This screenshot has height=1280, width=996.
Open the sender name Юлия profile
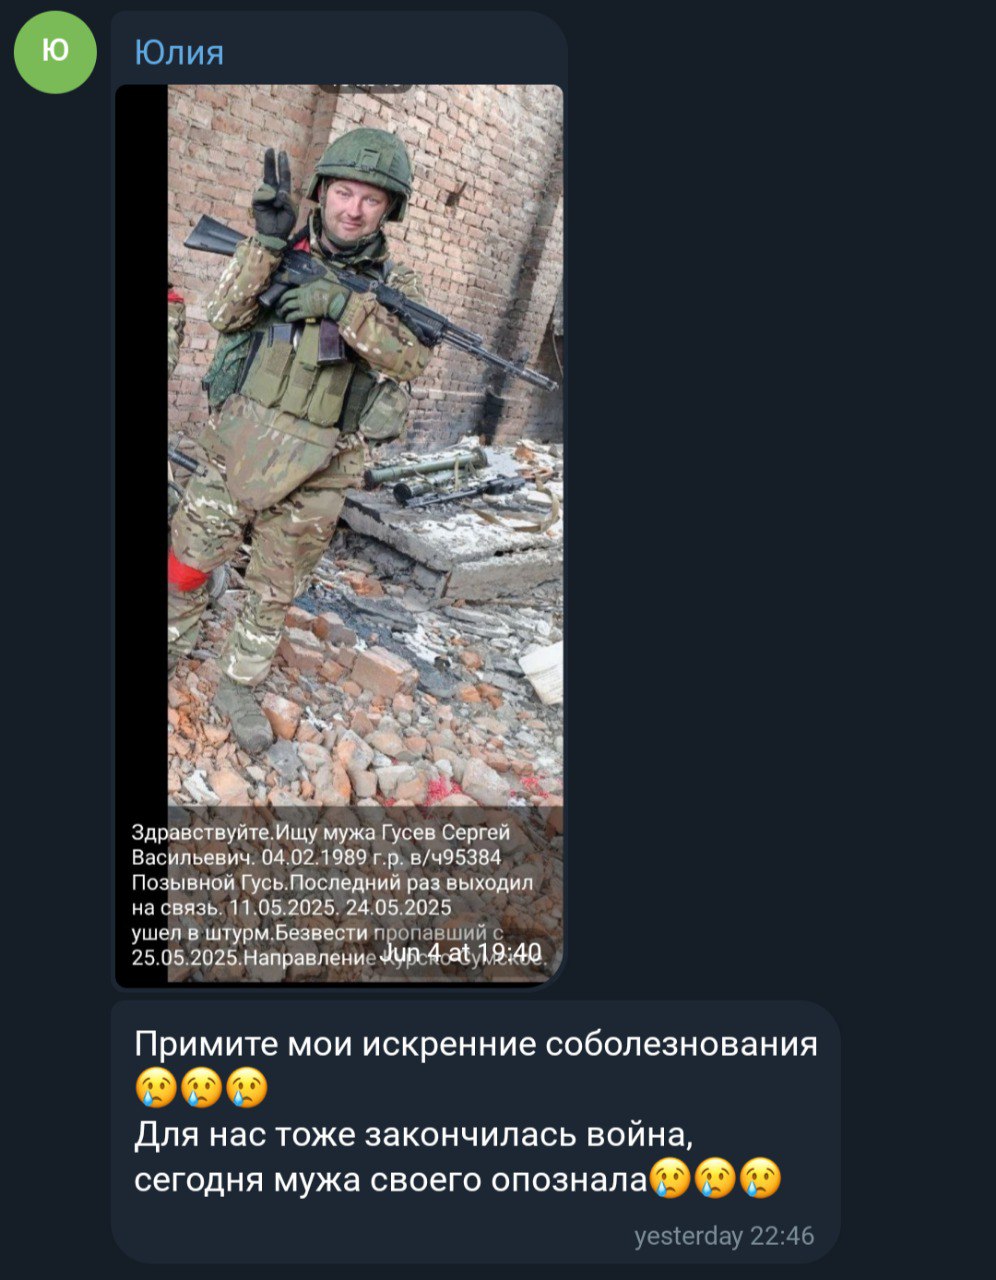click(179, 52)
